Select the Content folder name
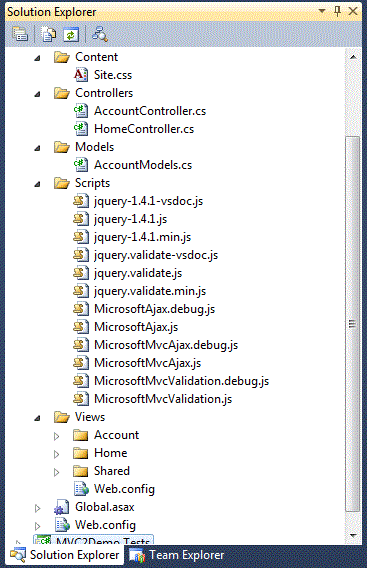367x568 pixels. [x=96, y=57]
